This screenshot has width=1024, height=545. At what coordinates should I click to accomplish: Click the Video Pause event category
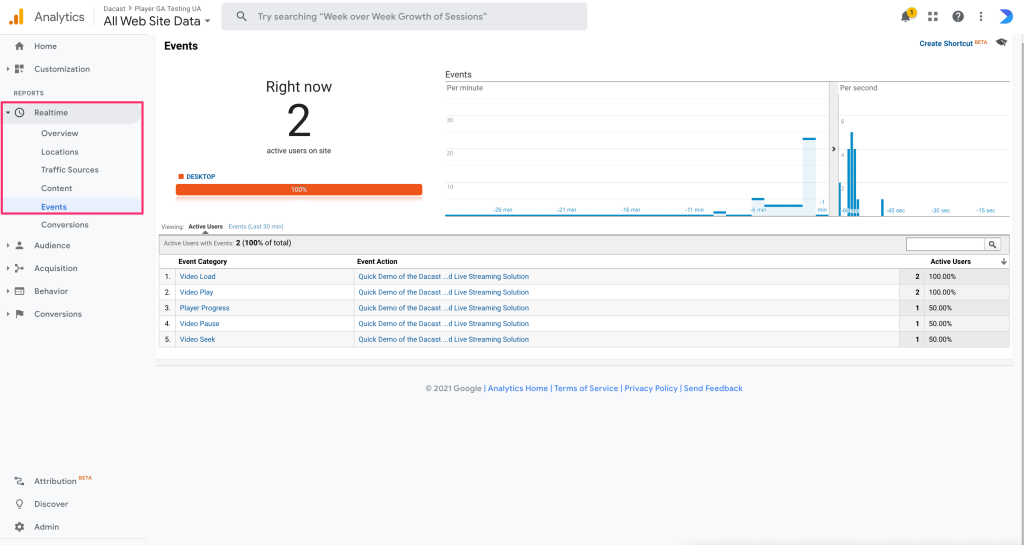pyautogui.click(x=199, y=324)
